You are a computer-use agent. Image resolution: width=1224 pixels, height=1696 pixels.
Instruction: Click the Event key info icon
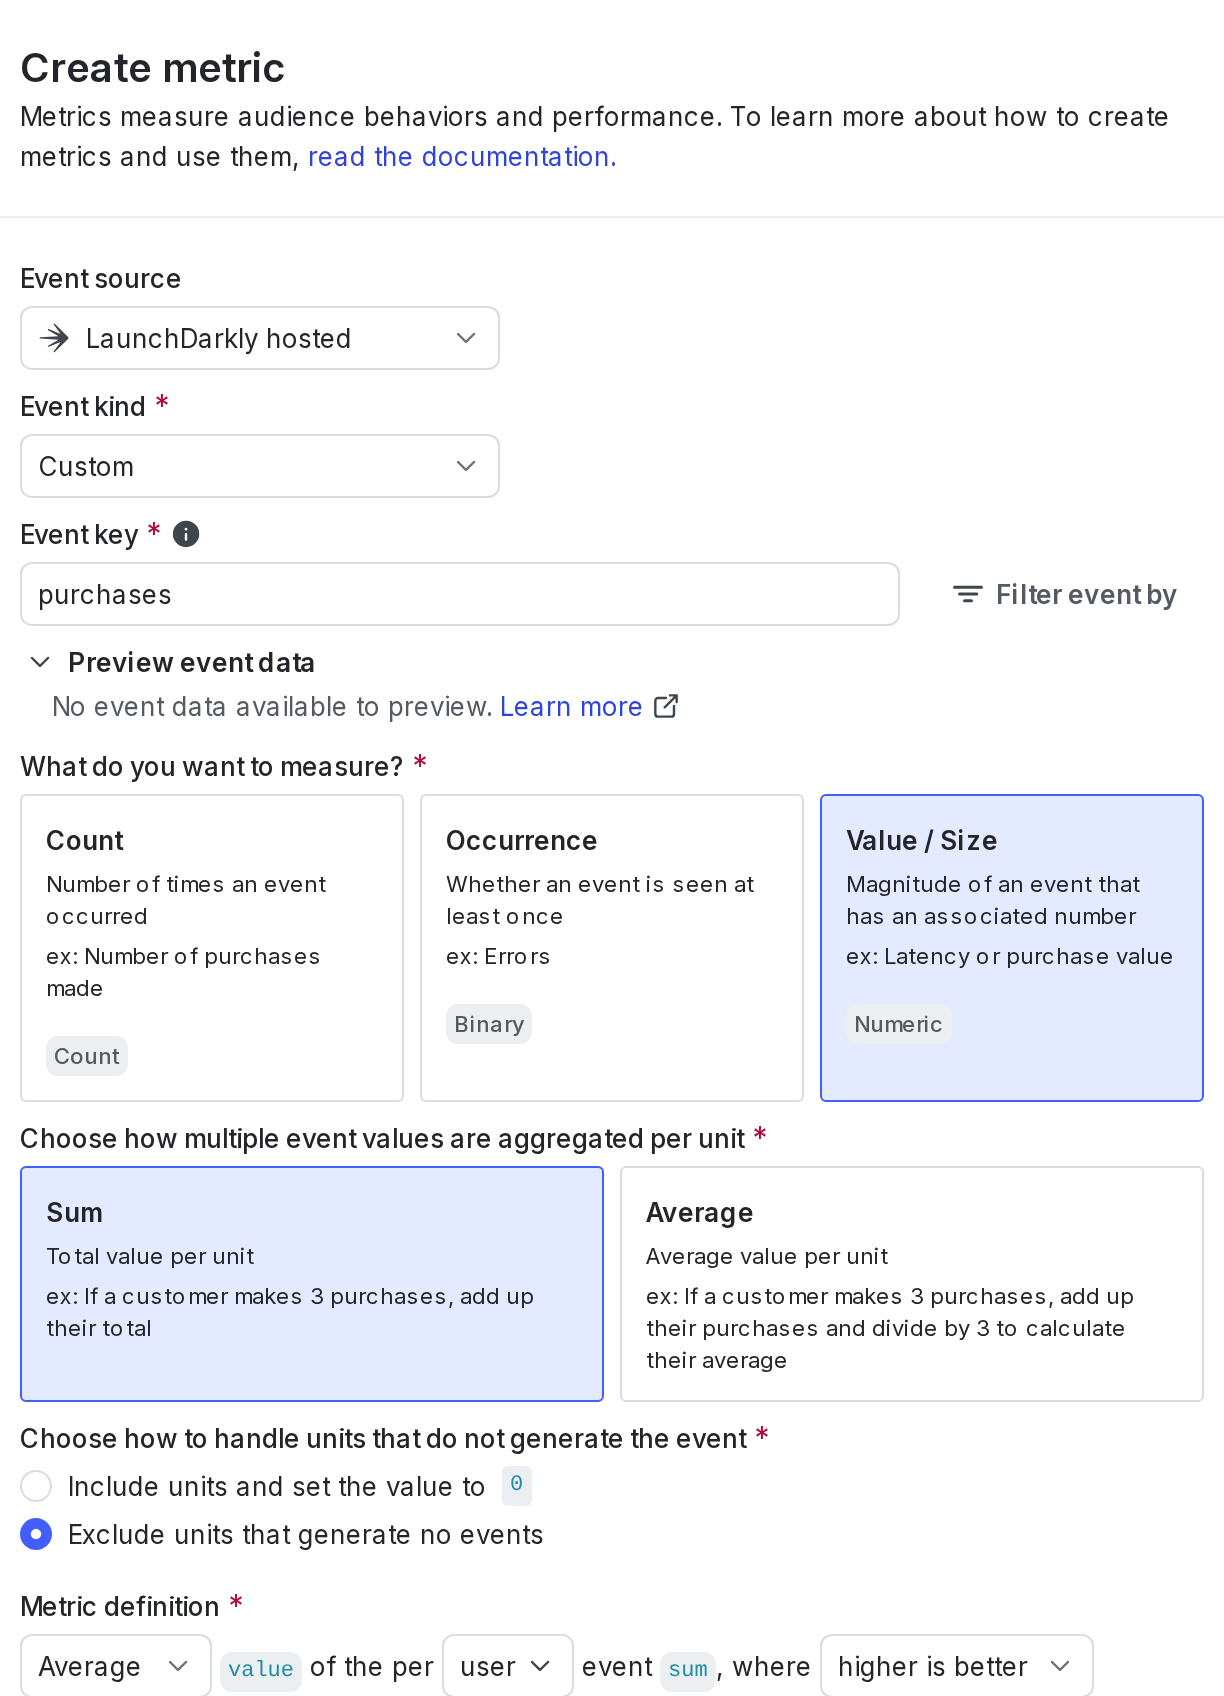coord(186,534)
